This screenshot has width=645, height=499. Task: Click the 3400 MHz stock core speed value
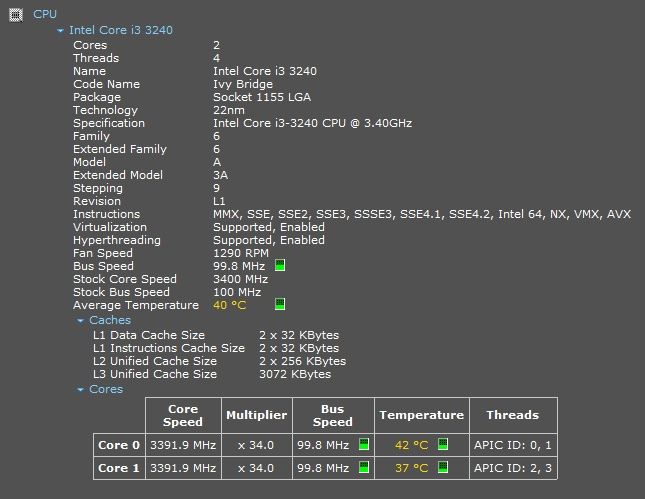coord(241,279)
